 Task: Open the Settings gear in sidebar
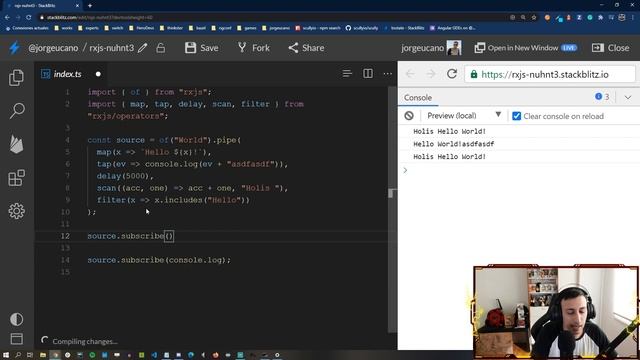[16, 211]
